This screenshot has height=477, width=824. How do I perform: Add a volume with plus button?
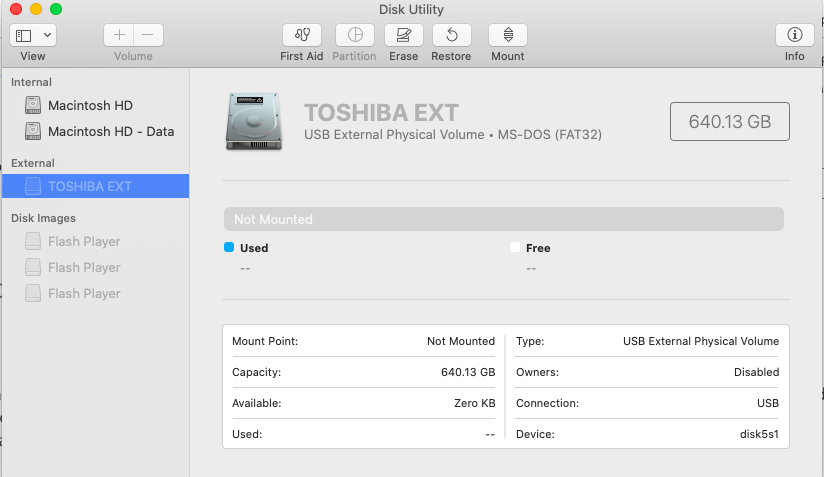[119, 35]
